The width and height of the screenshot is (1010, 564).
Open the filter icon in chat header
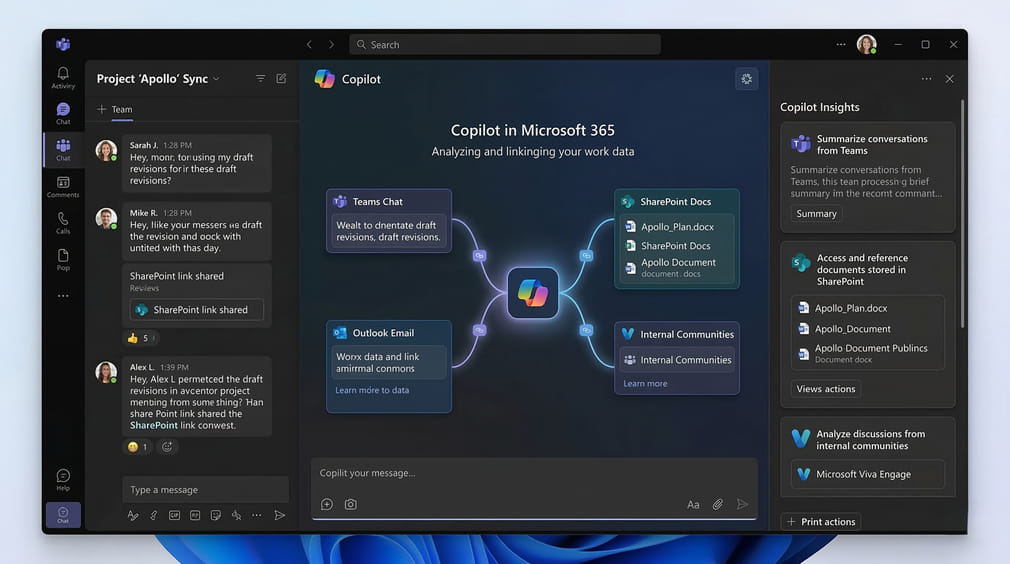click(260, 79)
